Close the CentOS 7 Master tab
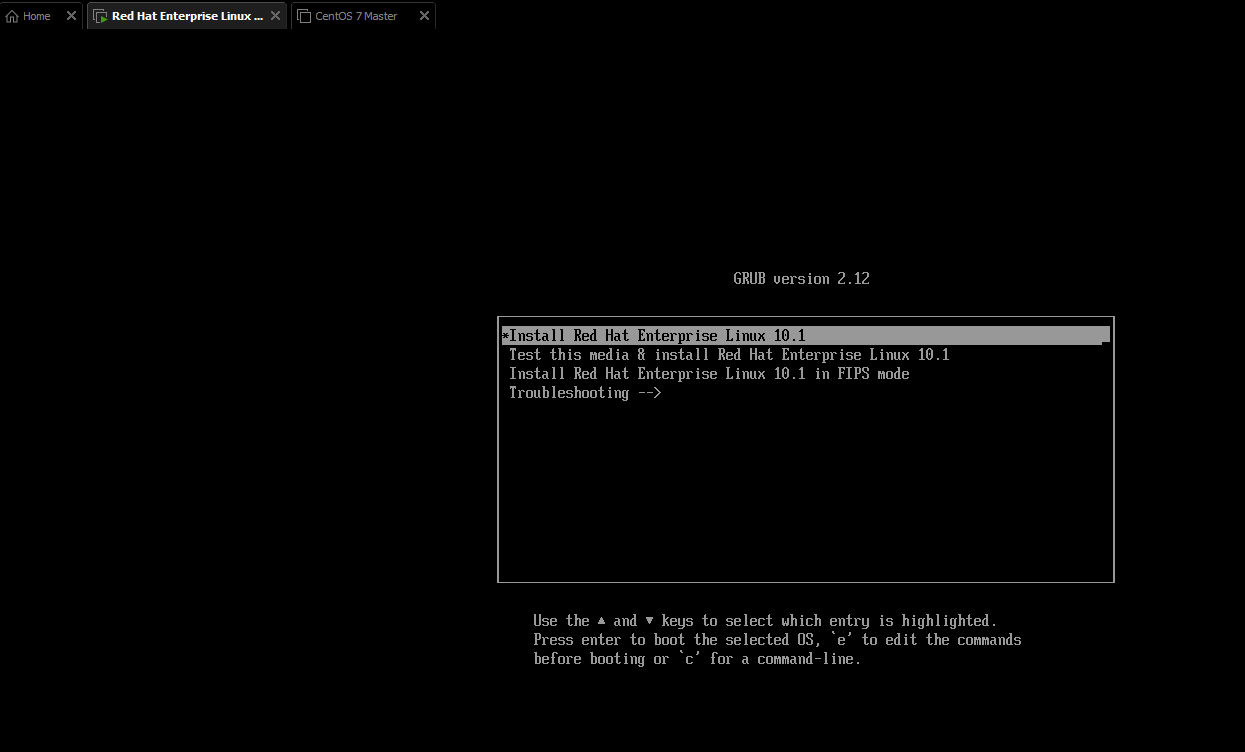1245x752 pixels. [x=424, y=16]
